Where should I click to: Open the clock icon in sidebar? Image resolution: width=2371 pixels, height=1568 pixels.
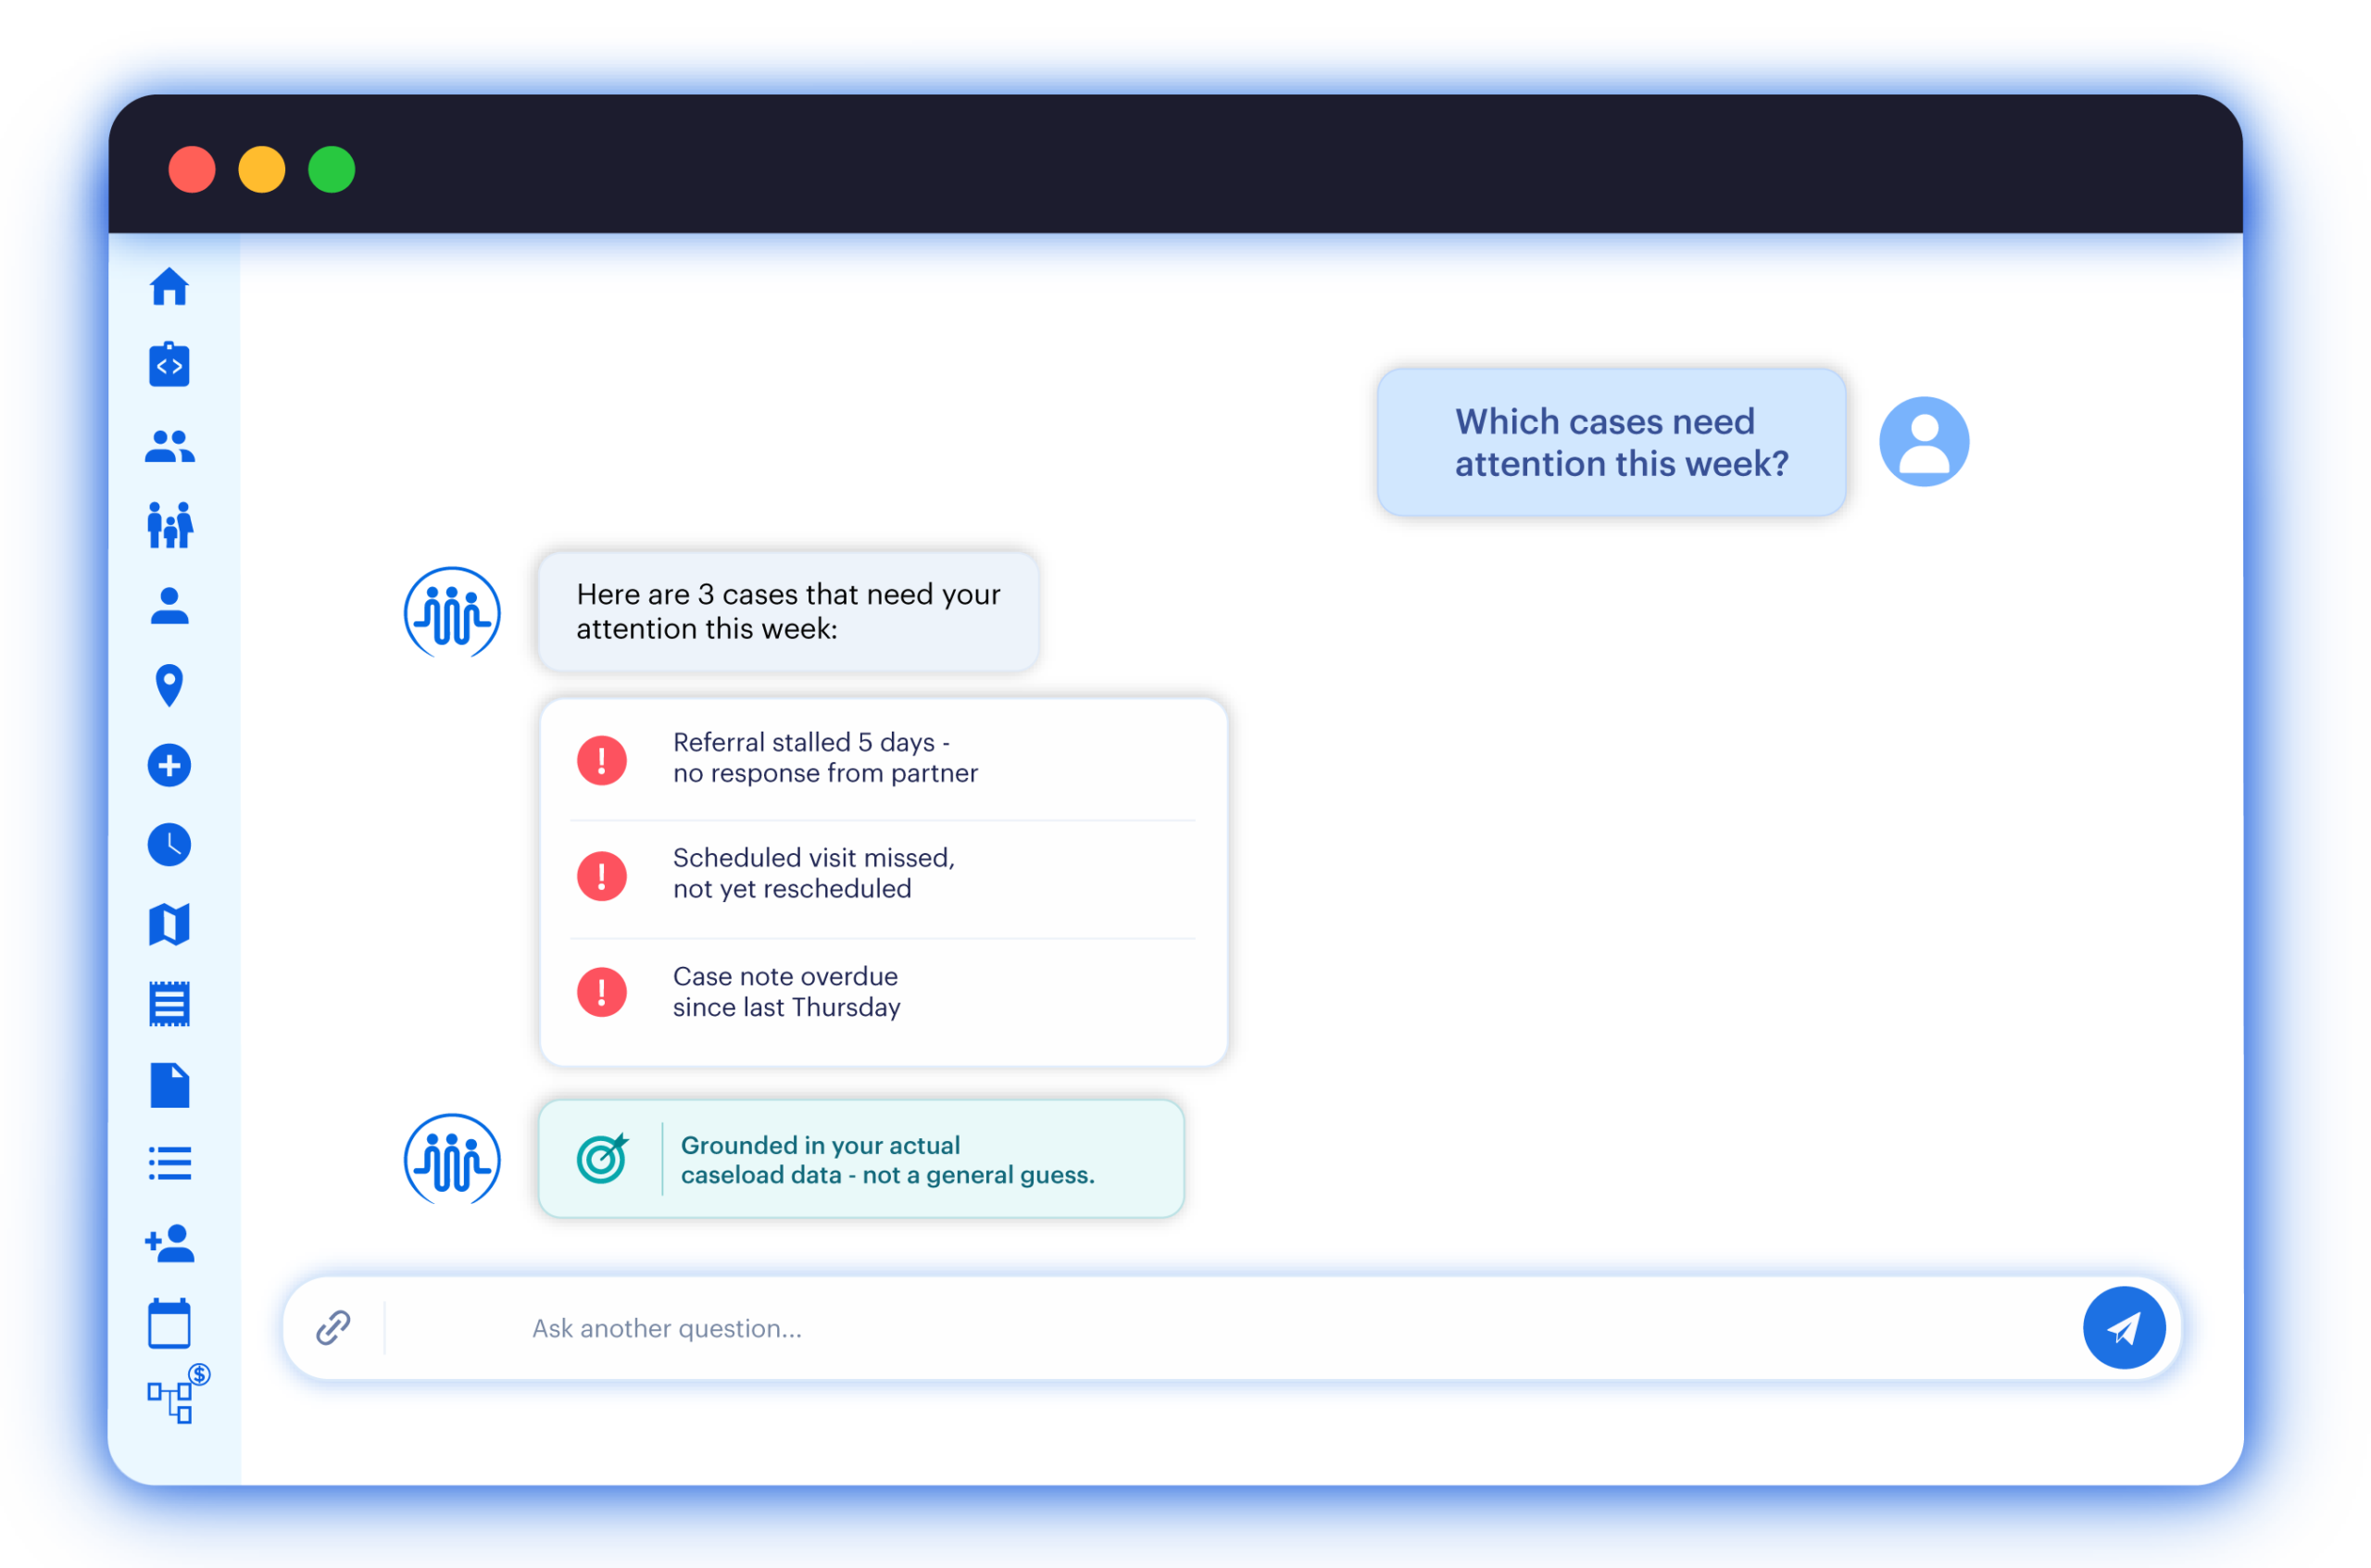click(x=169, y=845)
